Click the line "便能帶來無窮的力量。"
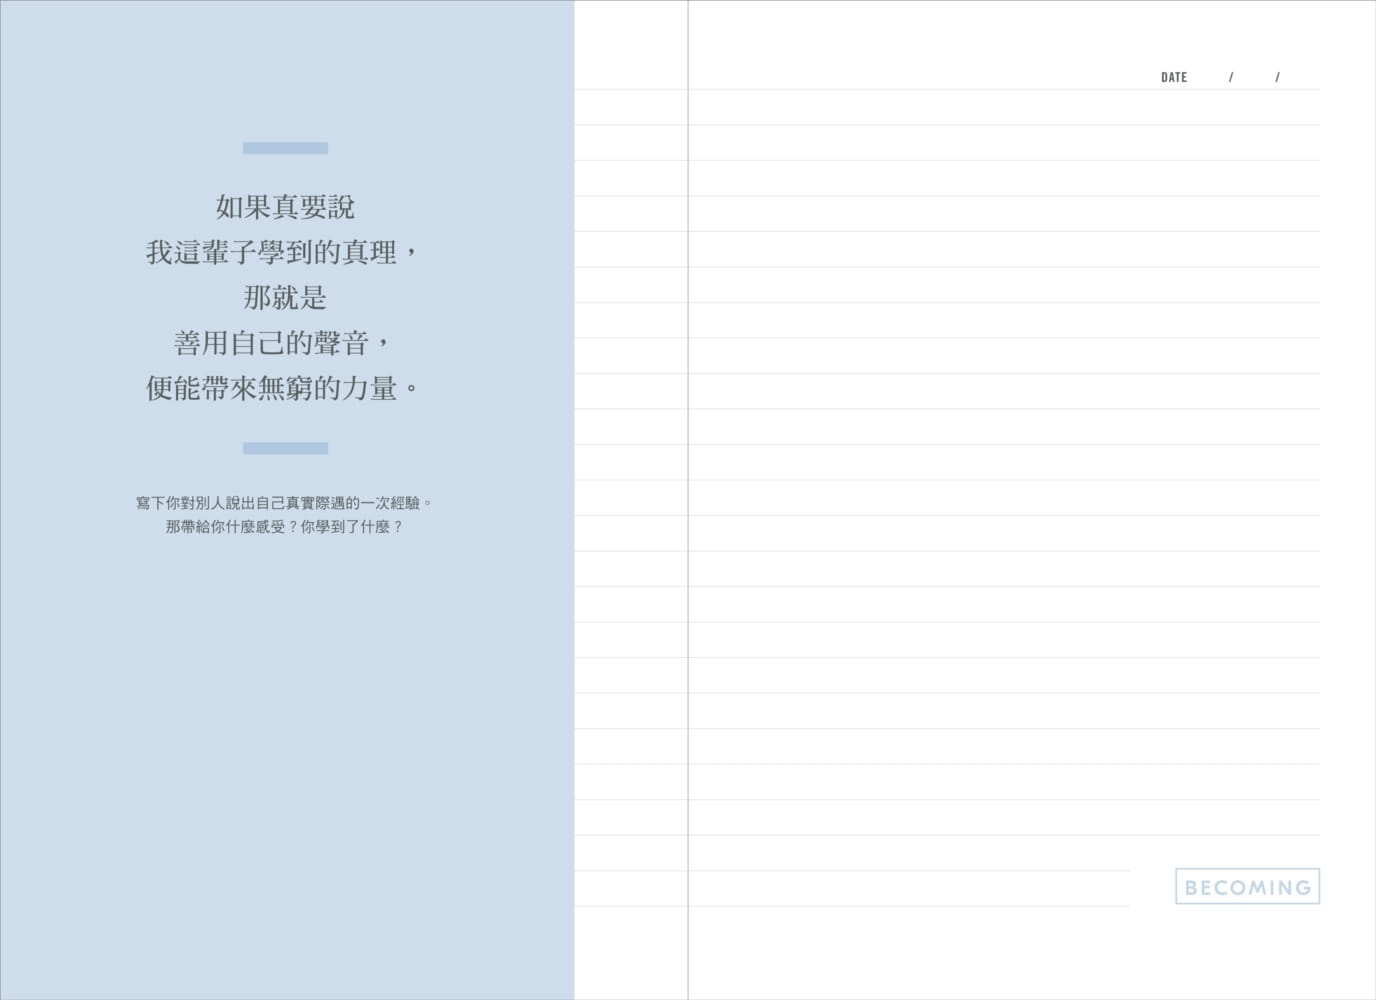The image size is (1376, 1000). [282, 388]
